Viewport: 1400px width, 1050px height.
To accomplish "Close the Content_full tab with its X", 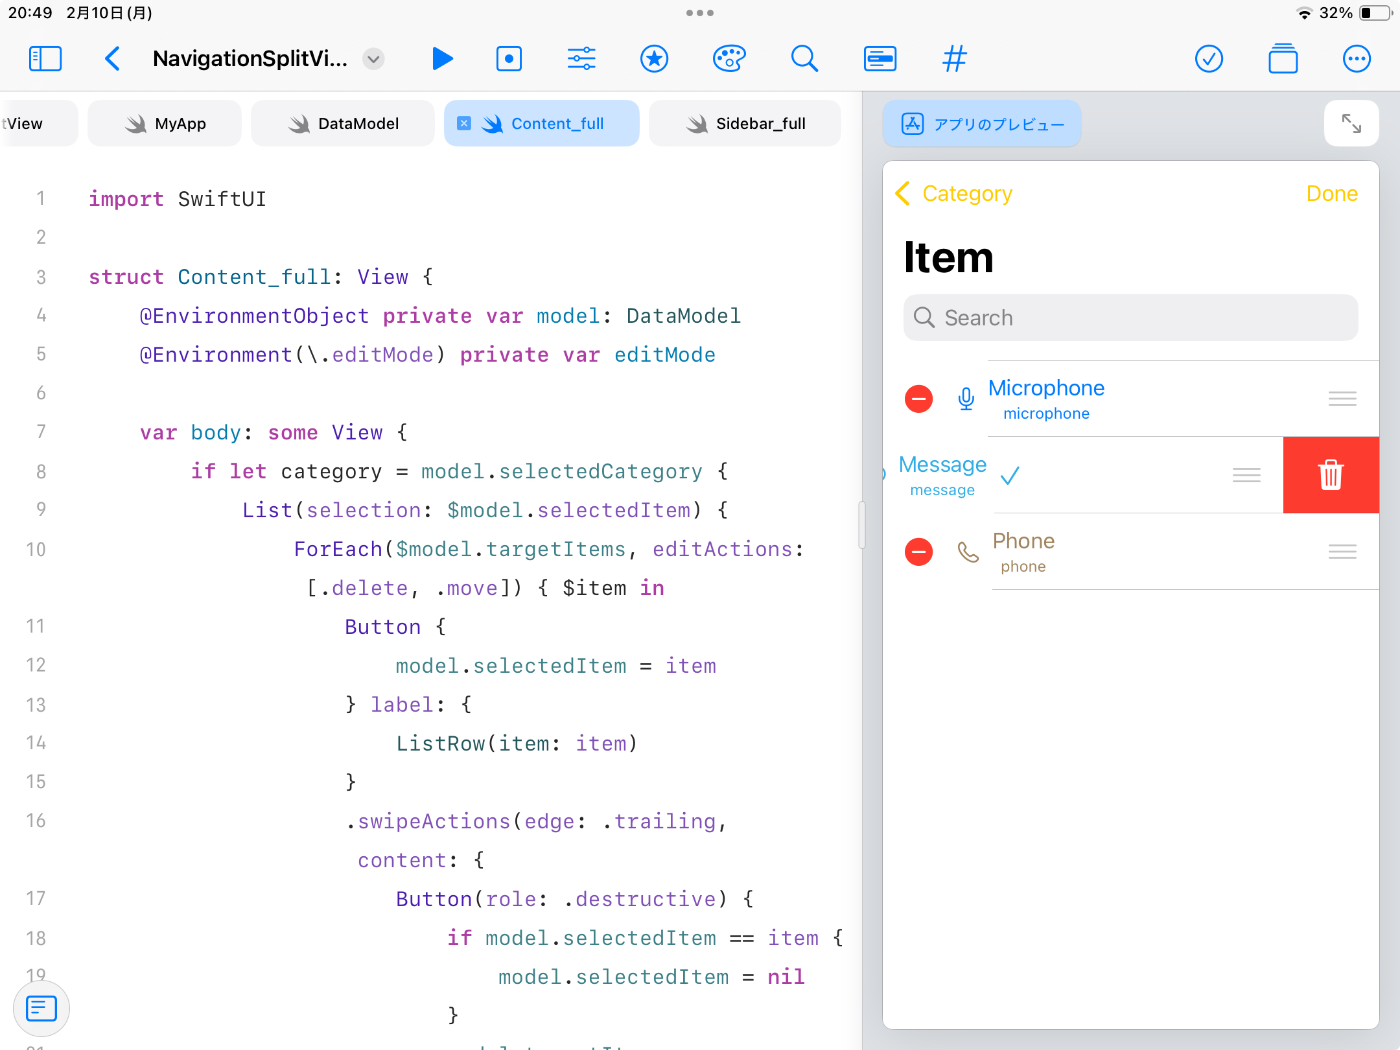I will pyautogui.click(x=464, y=123).
